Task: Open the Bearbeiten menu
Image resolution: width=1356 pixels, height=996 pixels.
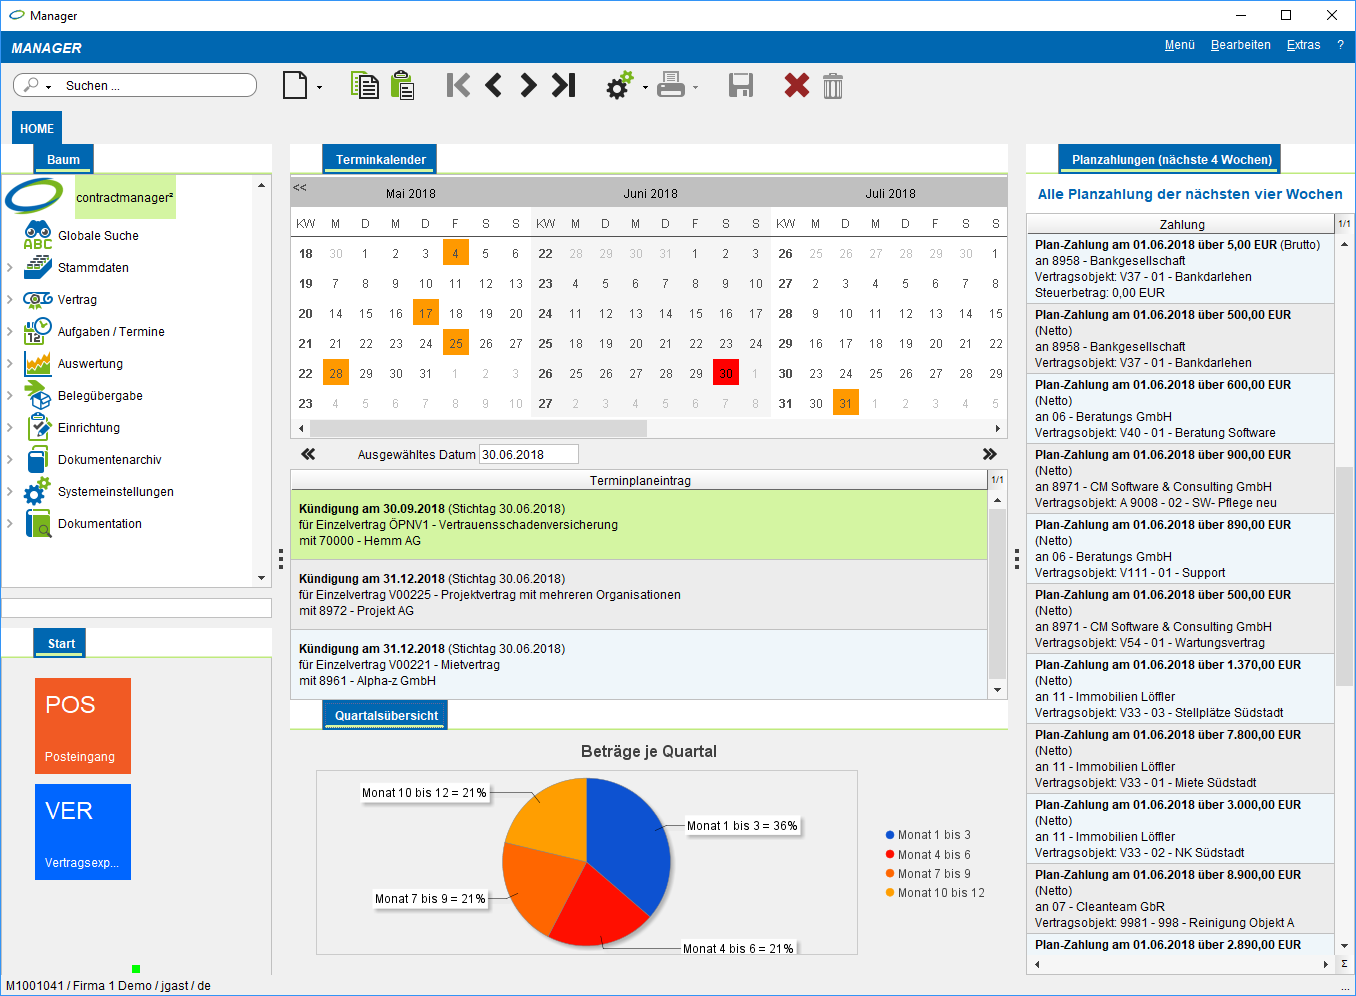Action: click(x=1241, y=45)
